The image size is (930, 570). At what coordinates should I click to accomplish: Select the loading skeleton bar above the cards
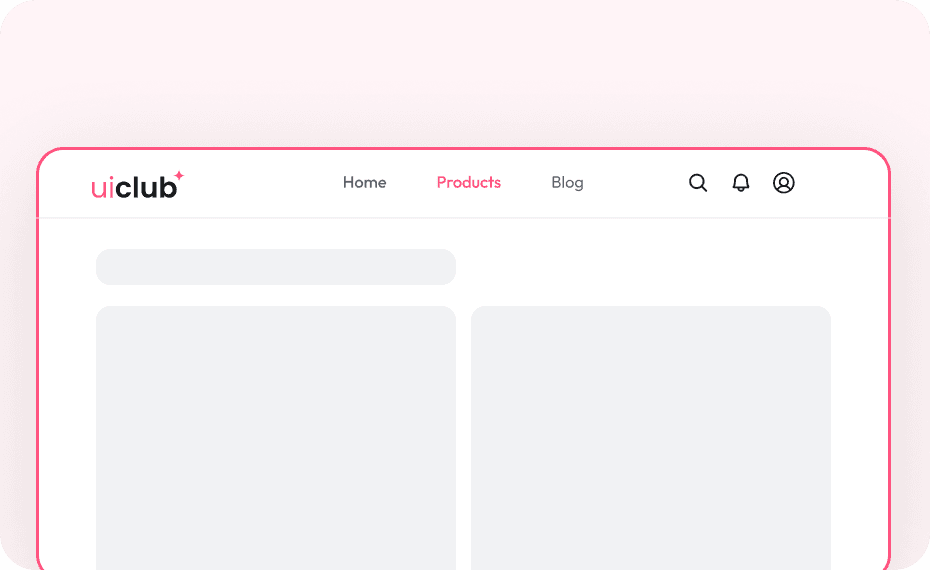(x=276, y=267)
